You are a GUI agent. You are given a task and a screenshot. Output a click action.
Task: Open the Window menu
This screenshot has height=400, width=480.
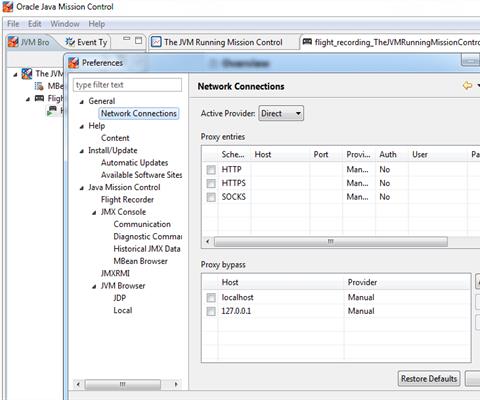pyautogui.click(x=65, y=24)
